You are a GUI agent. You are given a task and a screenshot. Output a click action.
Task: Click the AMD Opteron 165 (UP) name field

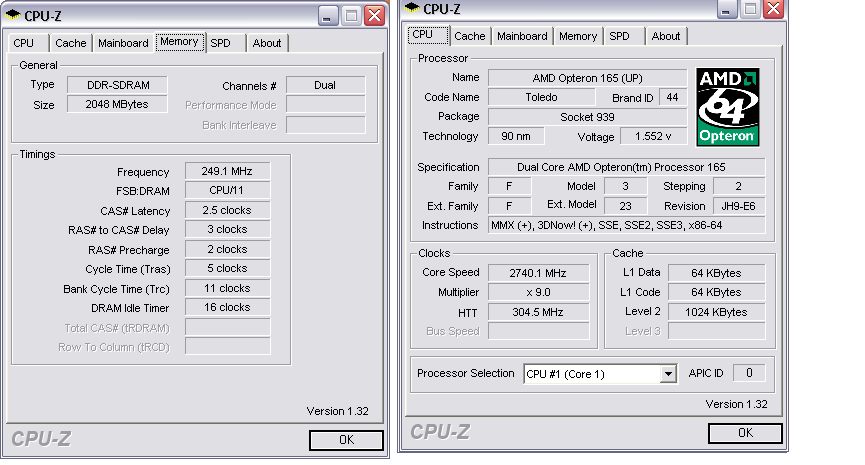click(588, 78)
